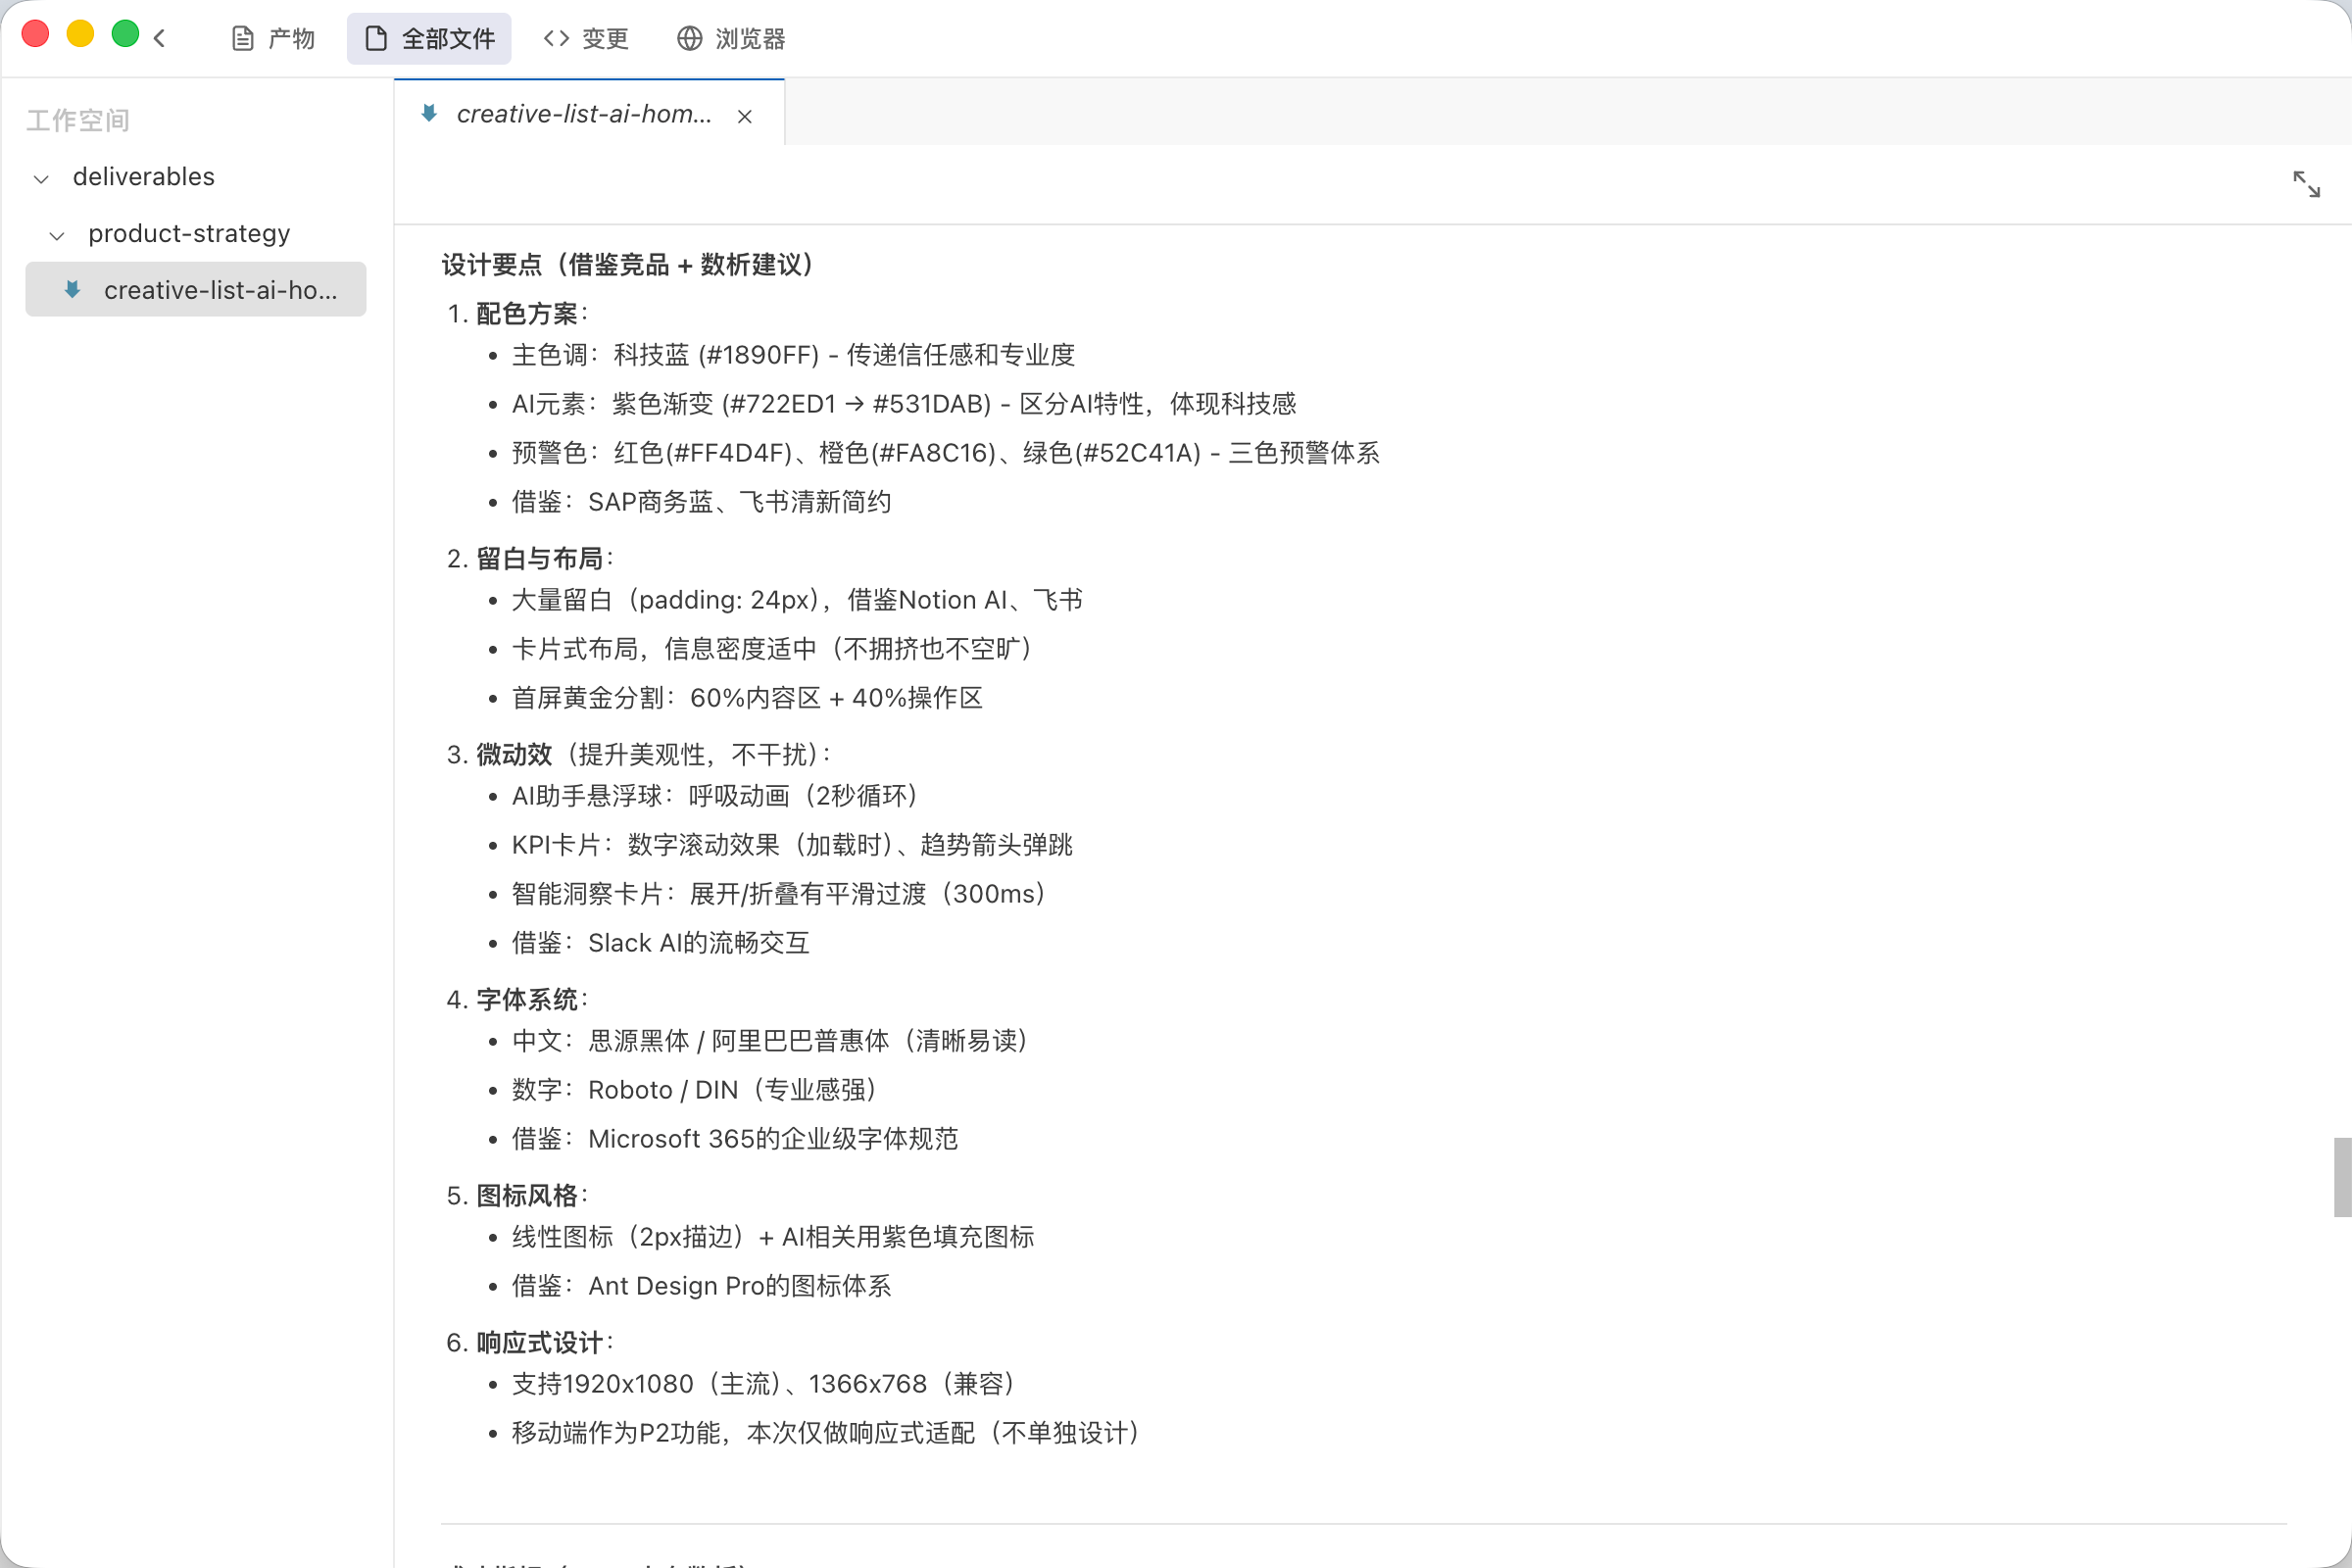Switch to the 全部文件 tab

click(x=429, y=39)
